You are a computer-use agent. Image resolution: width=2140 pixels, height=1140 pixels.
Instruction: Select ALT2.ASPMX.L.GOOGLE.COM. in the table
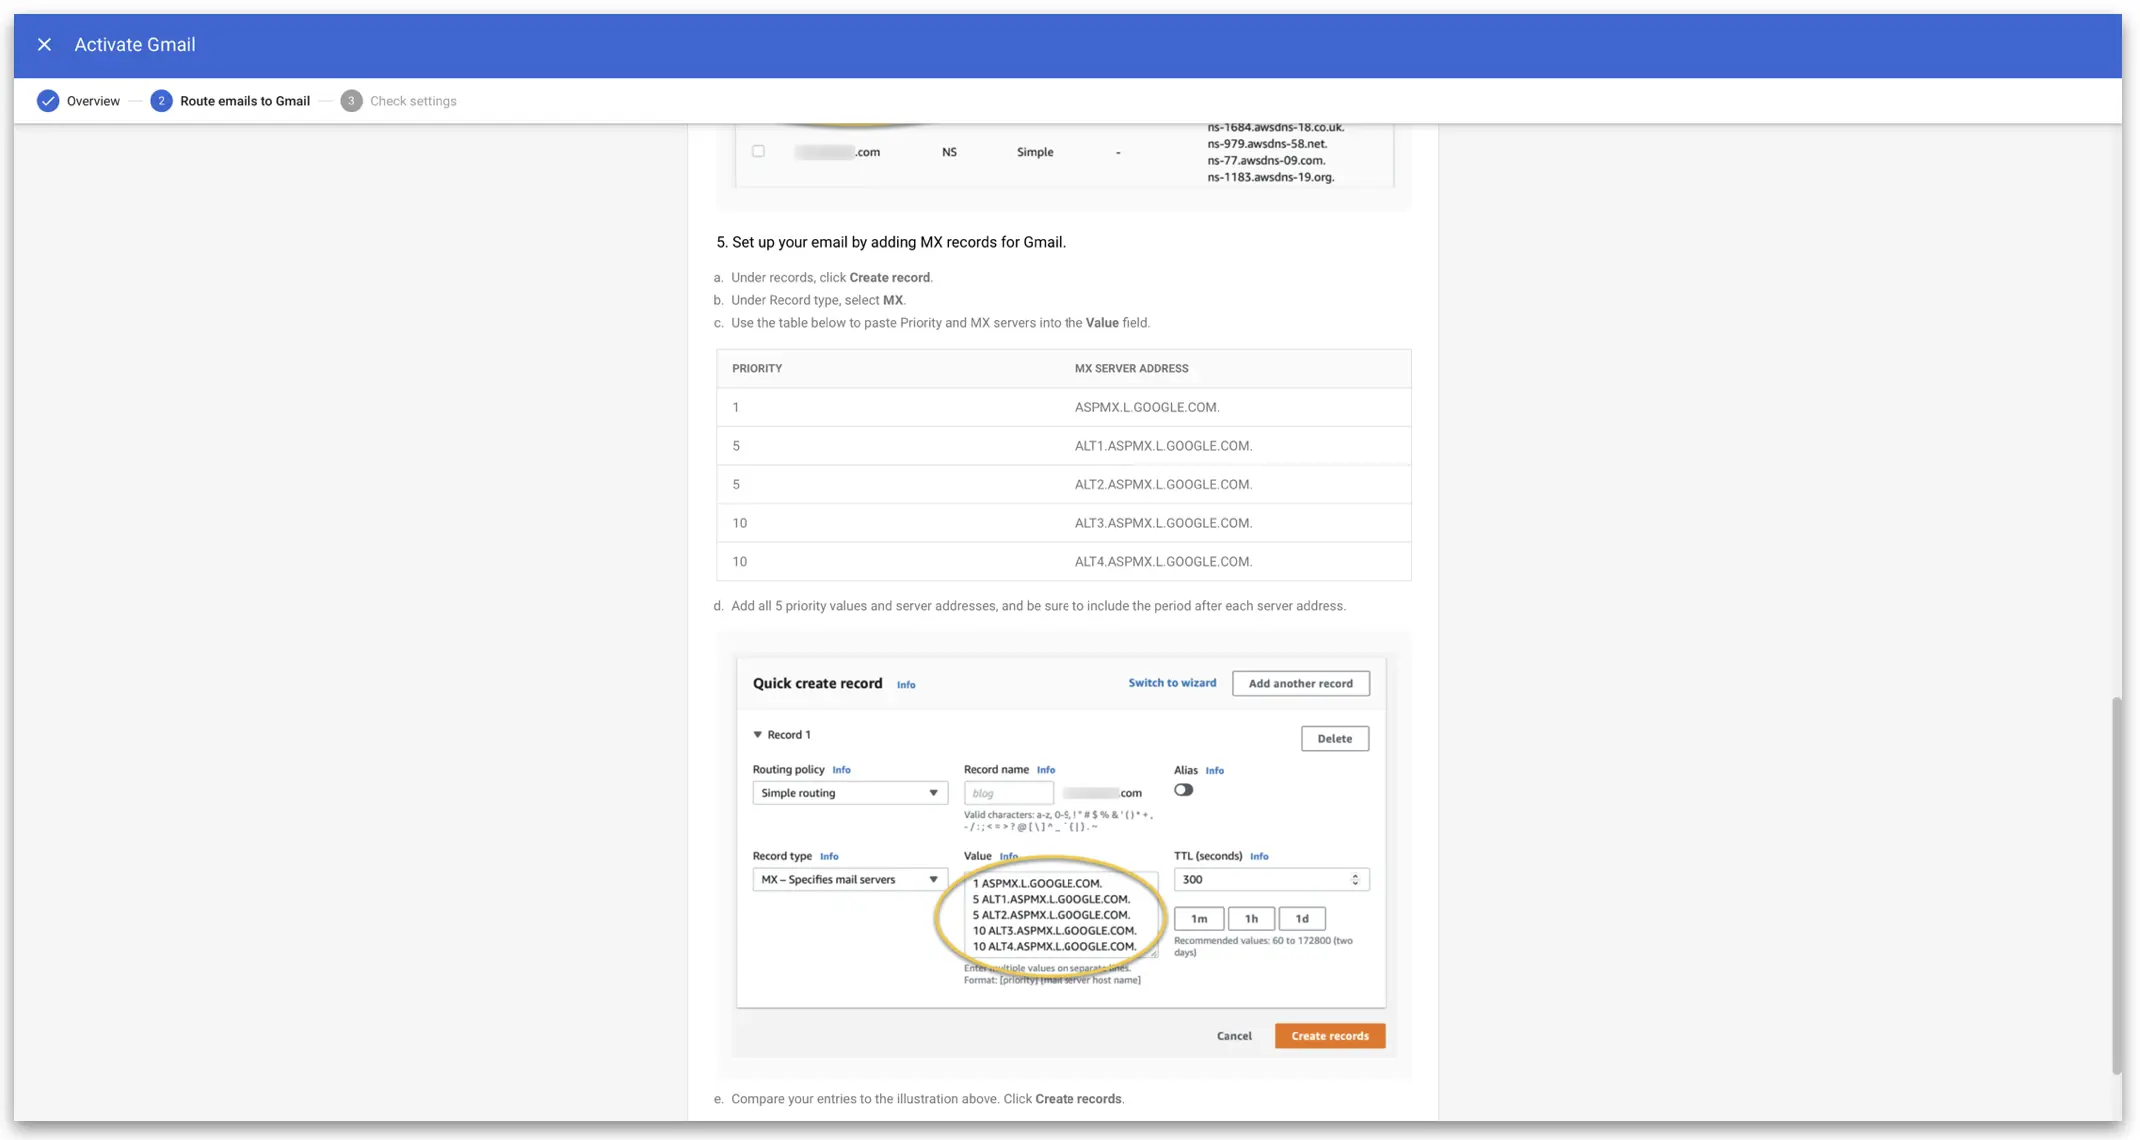[x=1163, y=485]
